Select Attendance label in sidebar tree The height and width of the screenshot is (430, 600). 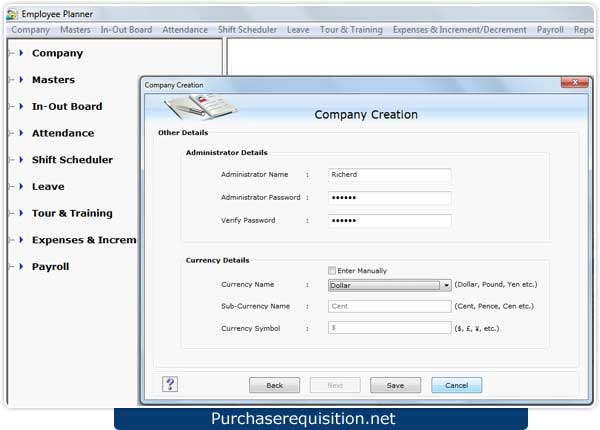(x=63, y=134)
